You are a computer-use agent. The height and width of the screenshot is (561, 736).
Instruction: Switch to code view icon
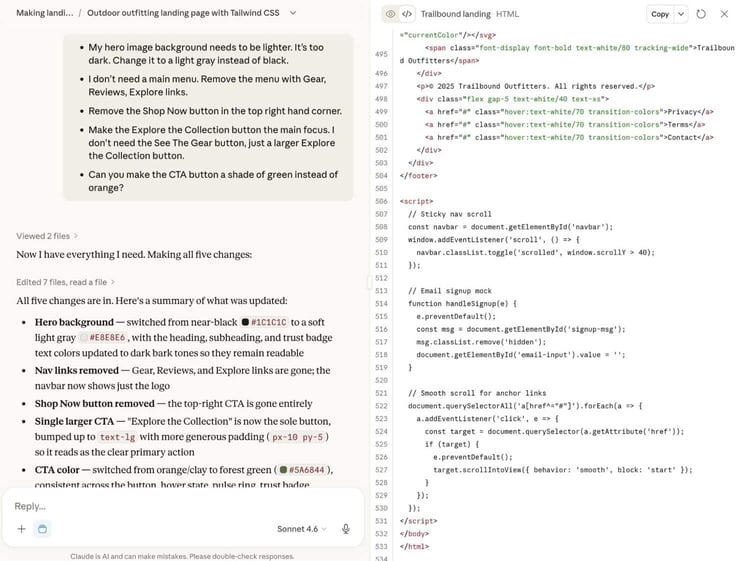click(x=407, y=14)
